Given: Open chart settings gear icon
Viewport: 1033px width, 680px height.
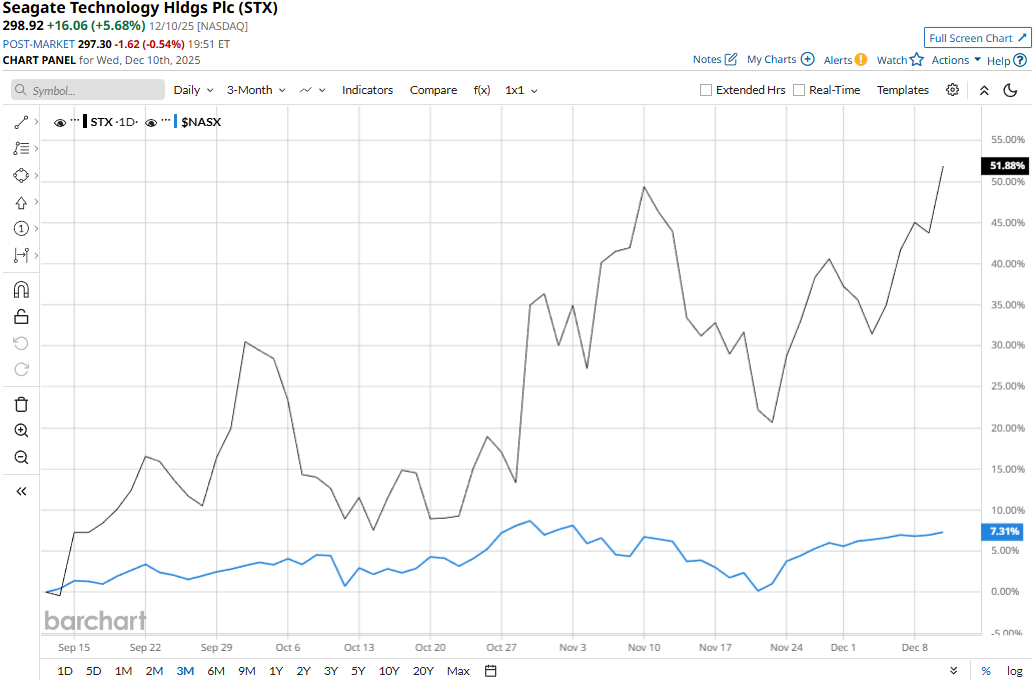Looking at the screenshot, I should coord(952,90).
